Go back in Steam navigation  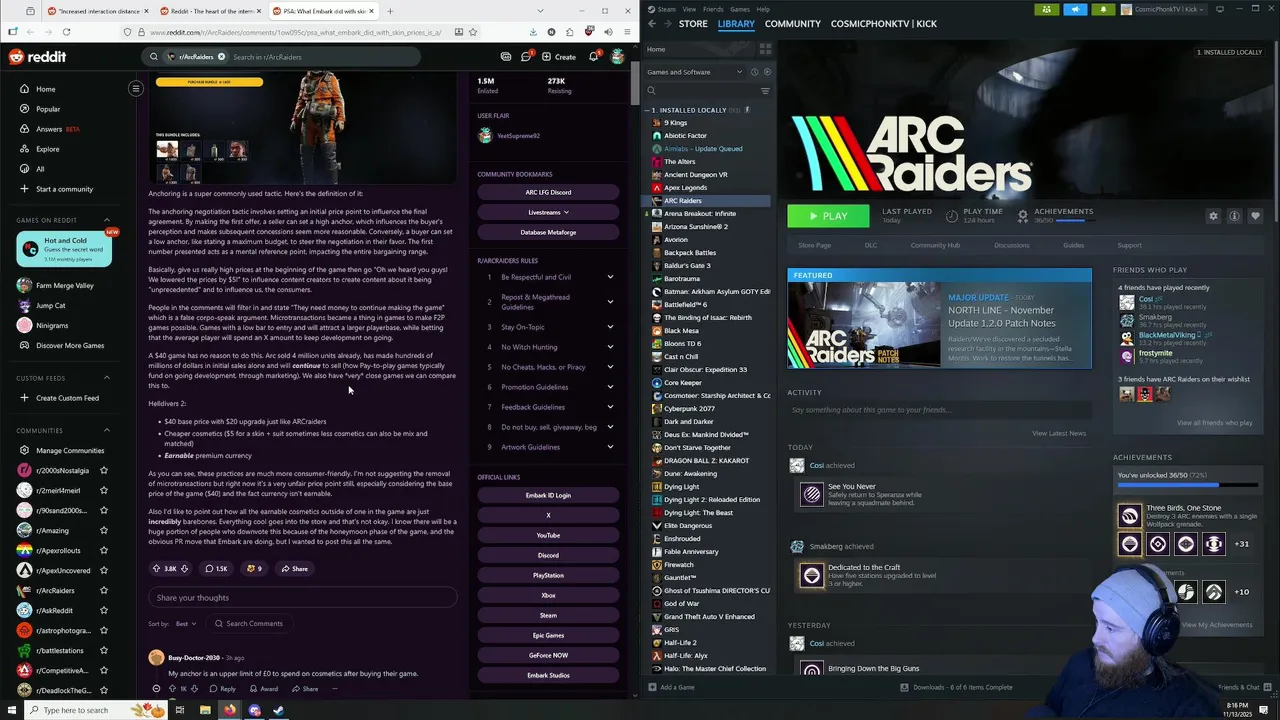pos(652,24)
